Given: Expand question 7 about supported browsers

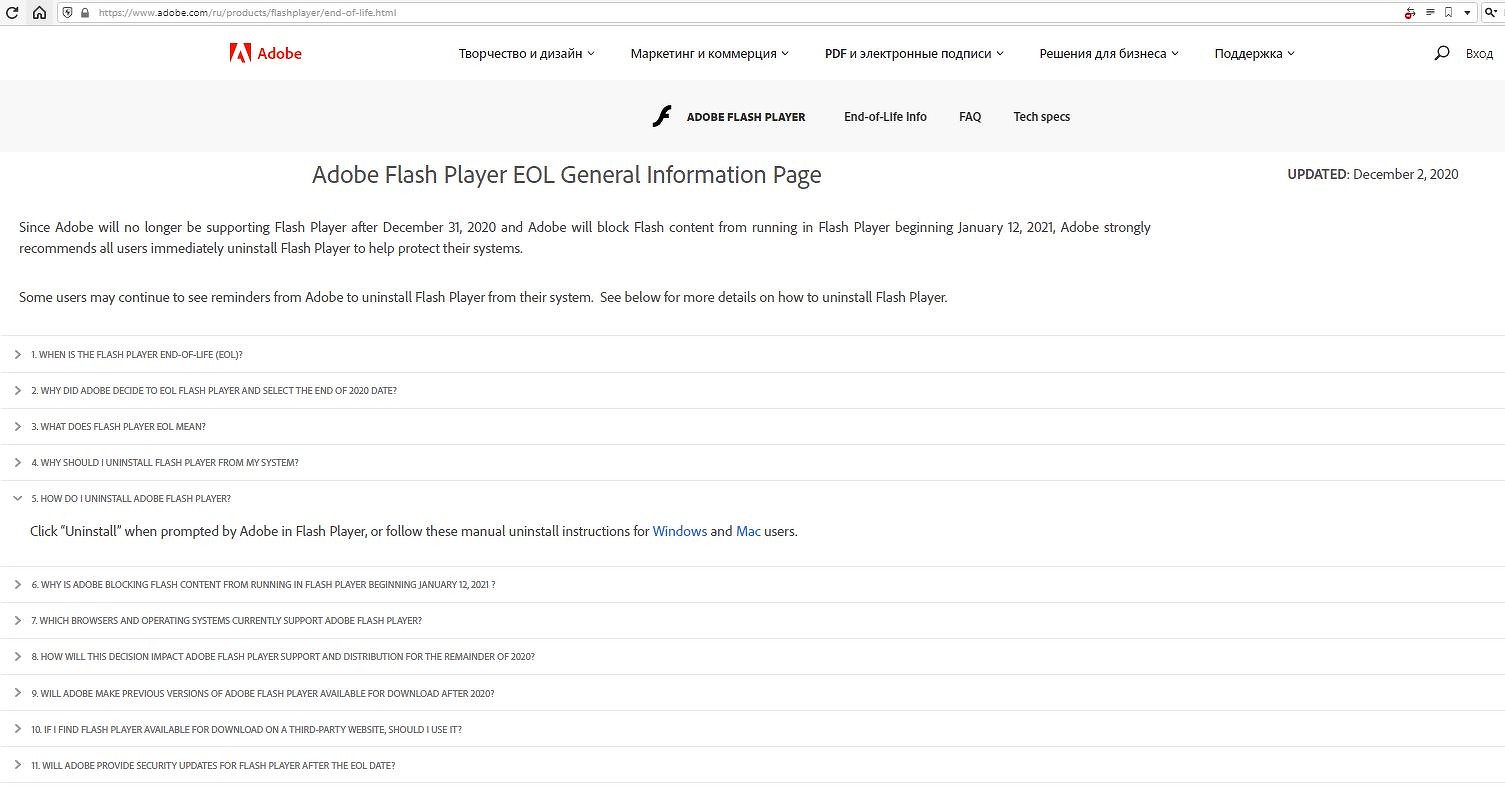Looking at the screenshot, I should (x=752, y=620).
